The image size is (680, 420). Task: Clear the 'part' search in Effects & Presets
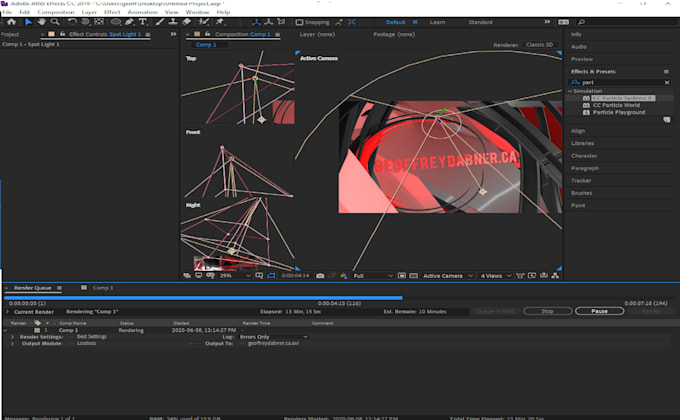(667, 82)
